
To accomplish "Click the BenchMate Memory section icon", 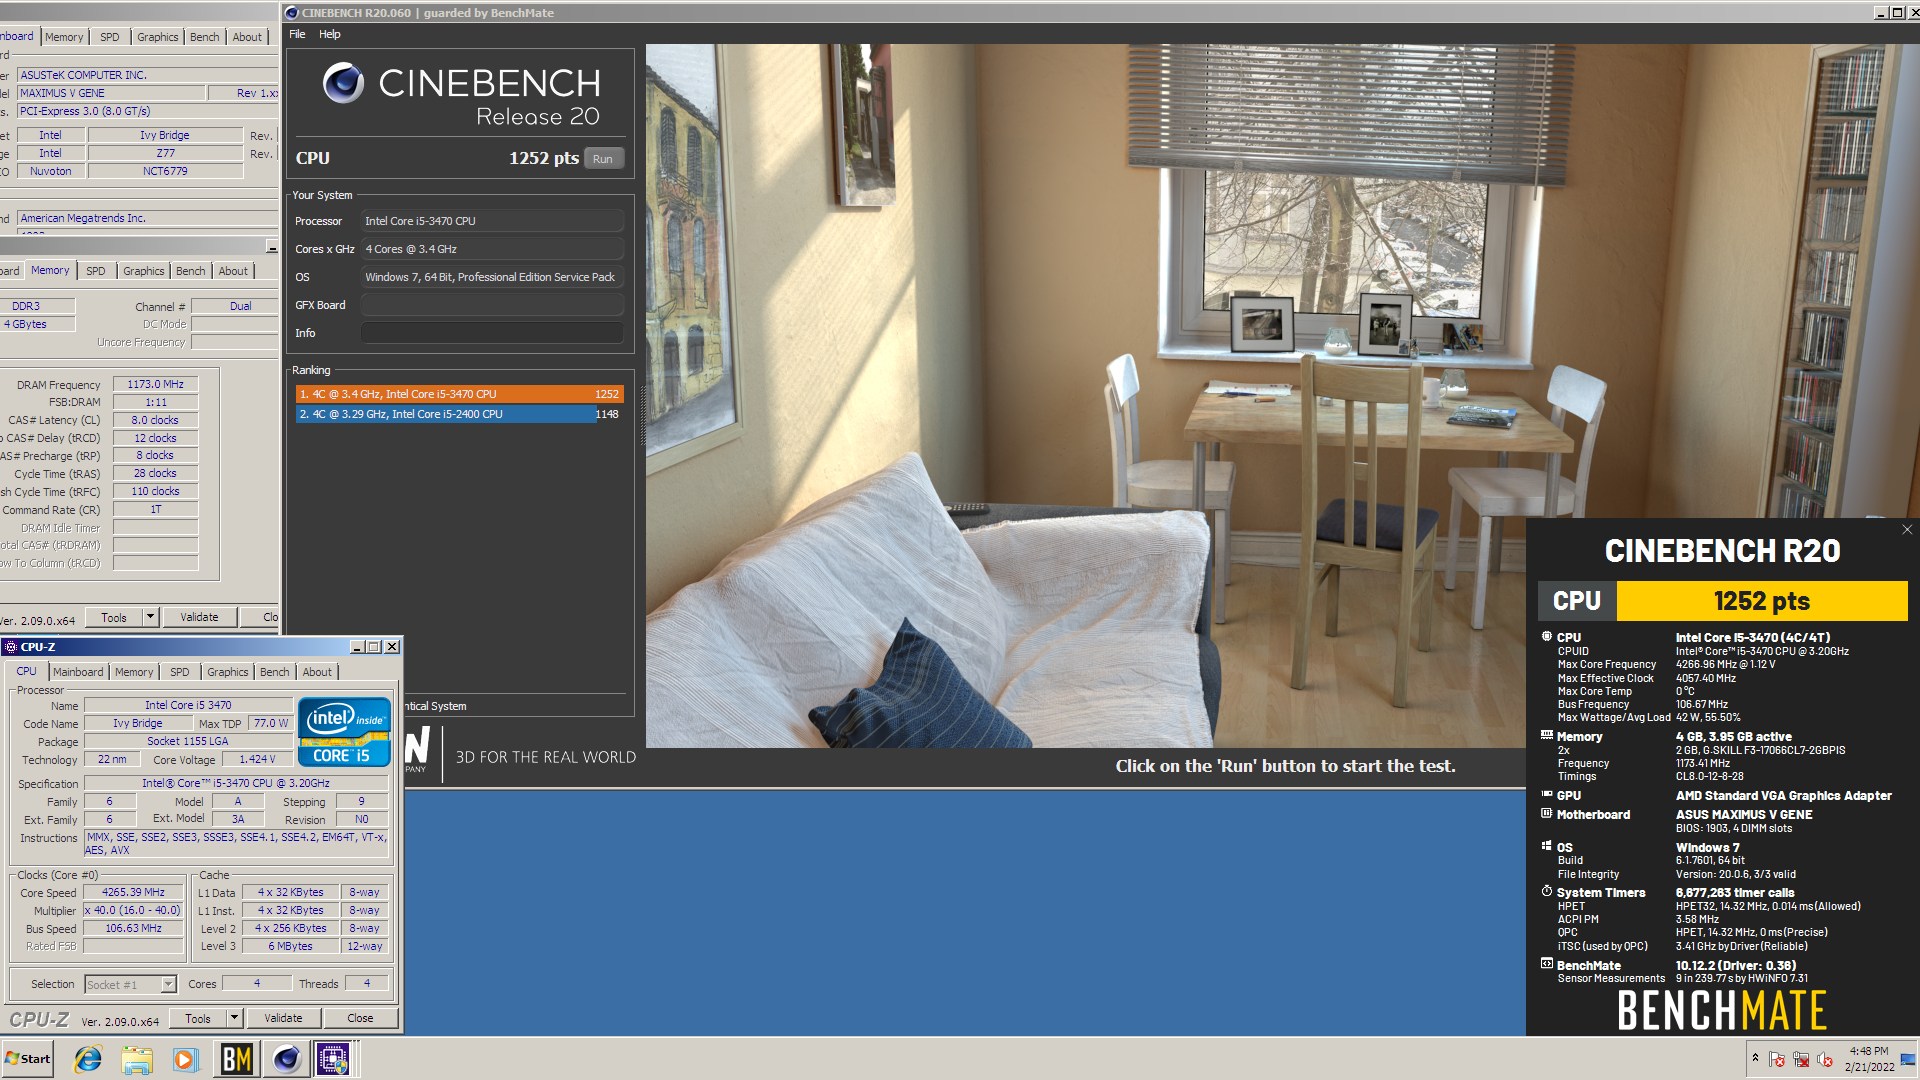I will click(x=1547, y=735).
